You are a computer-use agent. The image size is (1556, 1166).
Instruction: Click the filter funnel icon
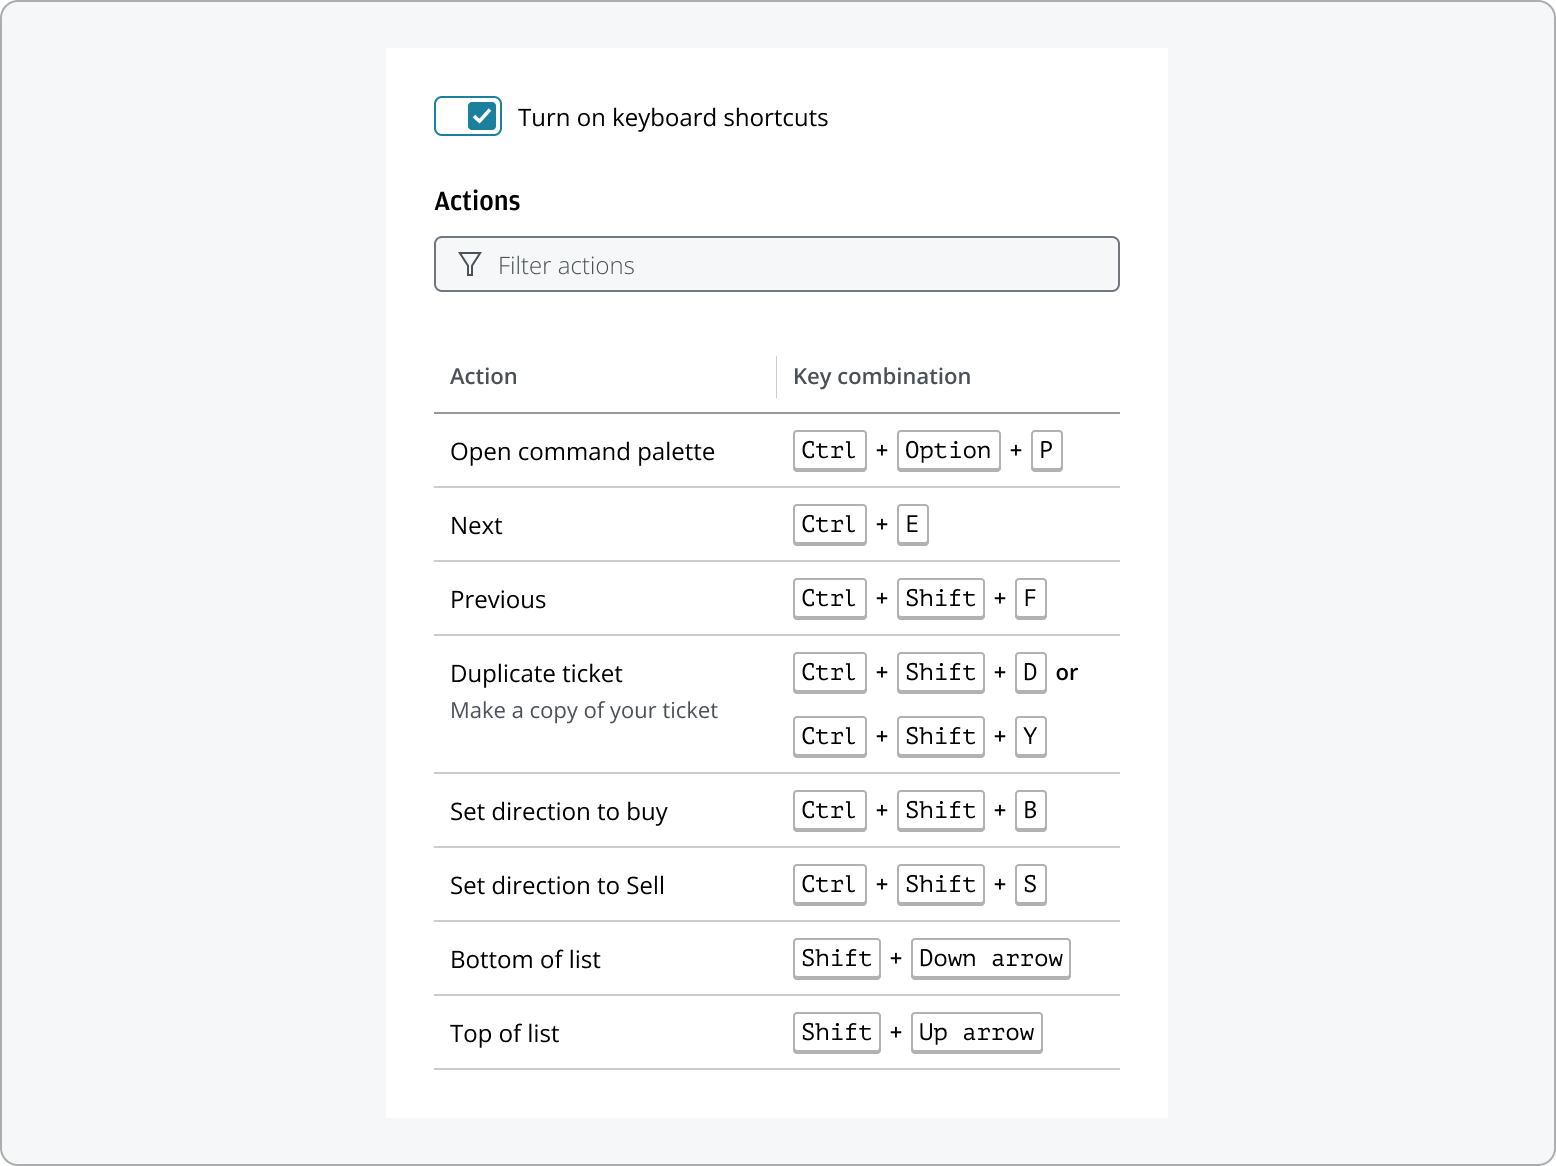(469, 264)
